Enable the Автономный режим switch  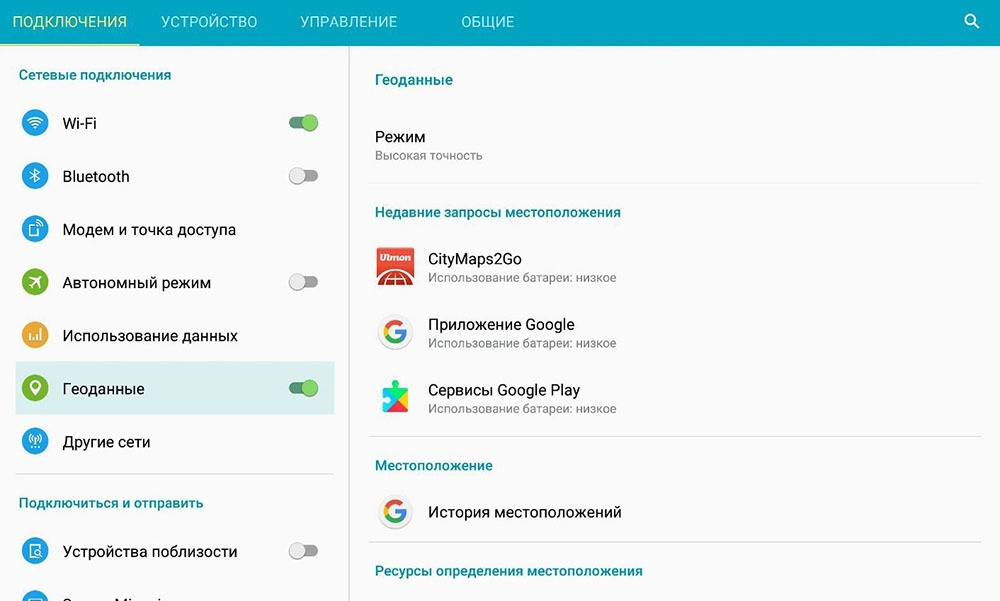(x=303, y=282)
